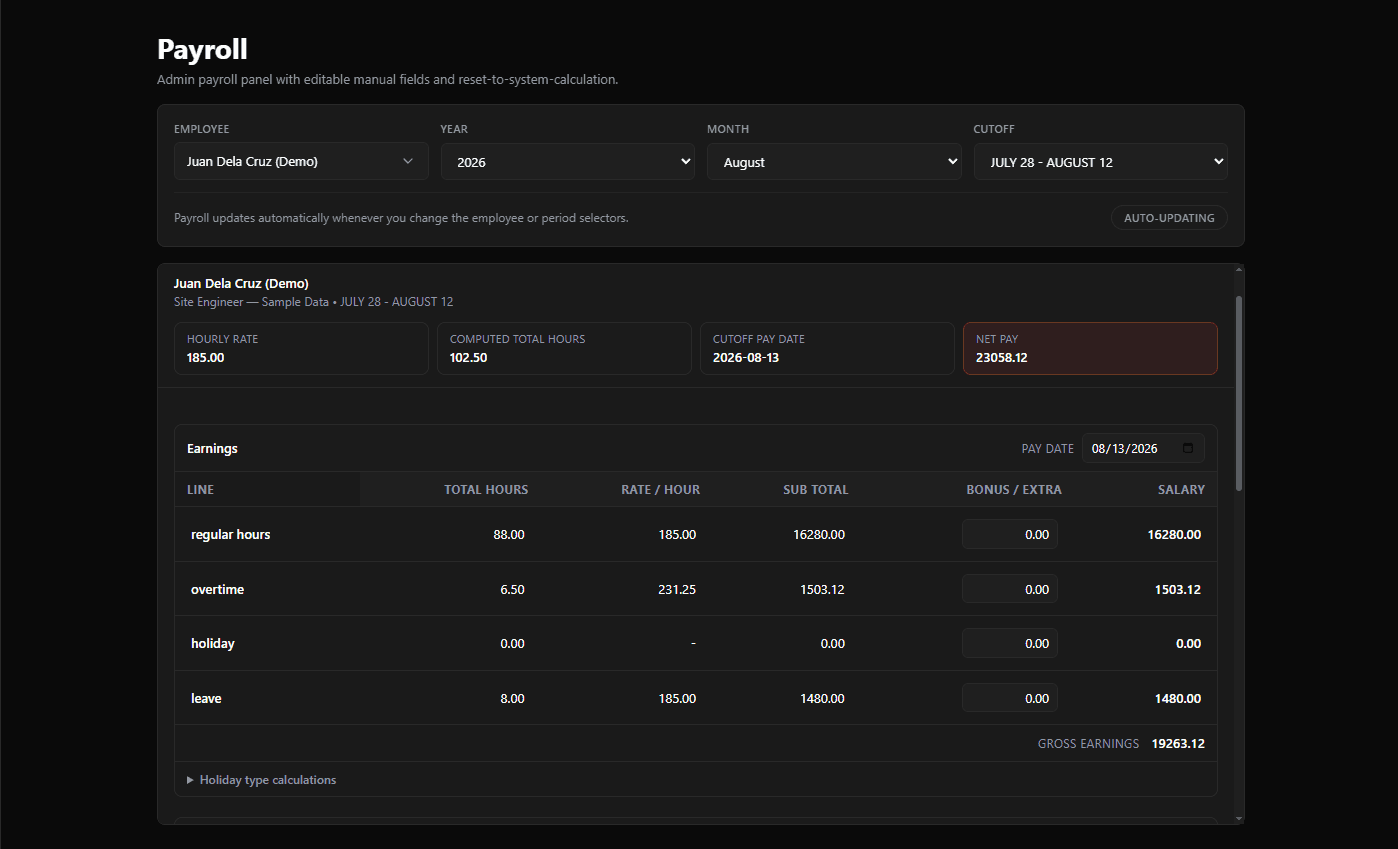
Task: Click gross earnings value 19263.12
Action: click(1178, 743)
